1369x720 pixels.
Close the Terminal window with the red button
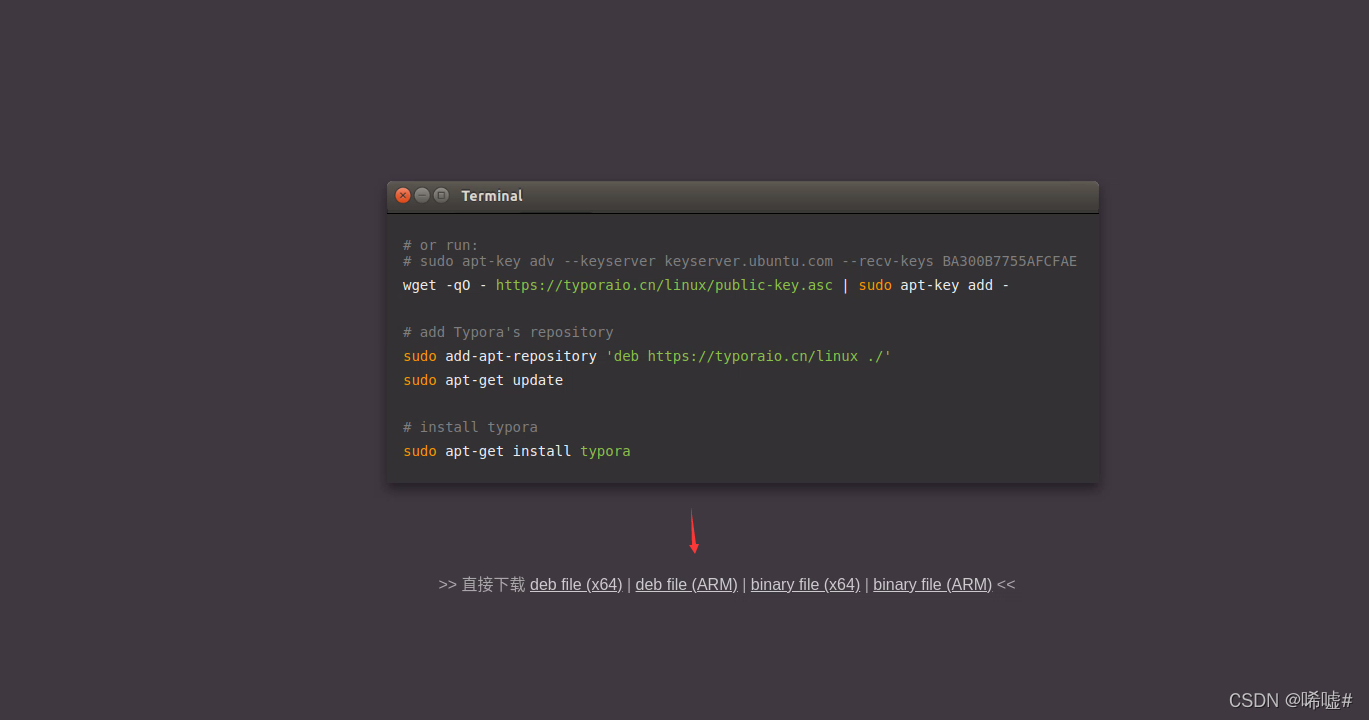tap(403, 196)
